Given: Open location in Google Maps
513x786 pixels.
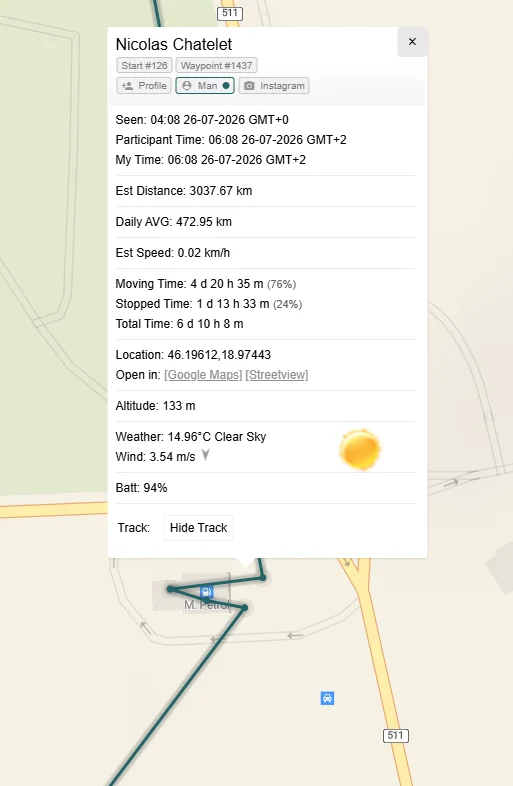Looking at the screenshot, I should [203, 375].
